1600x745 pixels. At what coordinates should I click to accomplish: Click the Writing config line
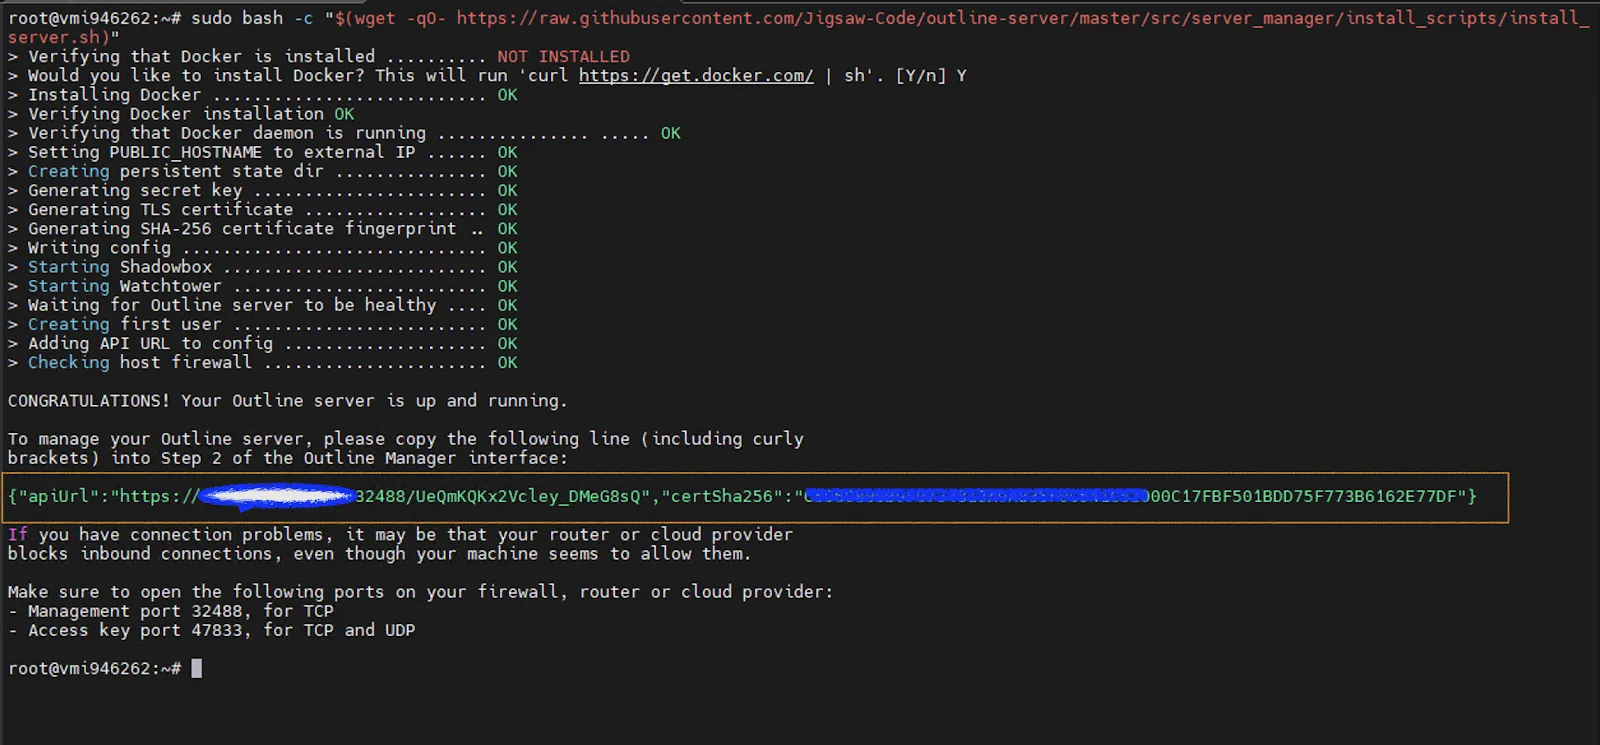click(99, 248)
